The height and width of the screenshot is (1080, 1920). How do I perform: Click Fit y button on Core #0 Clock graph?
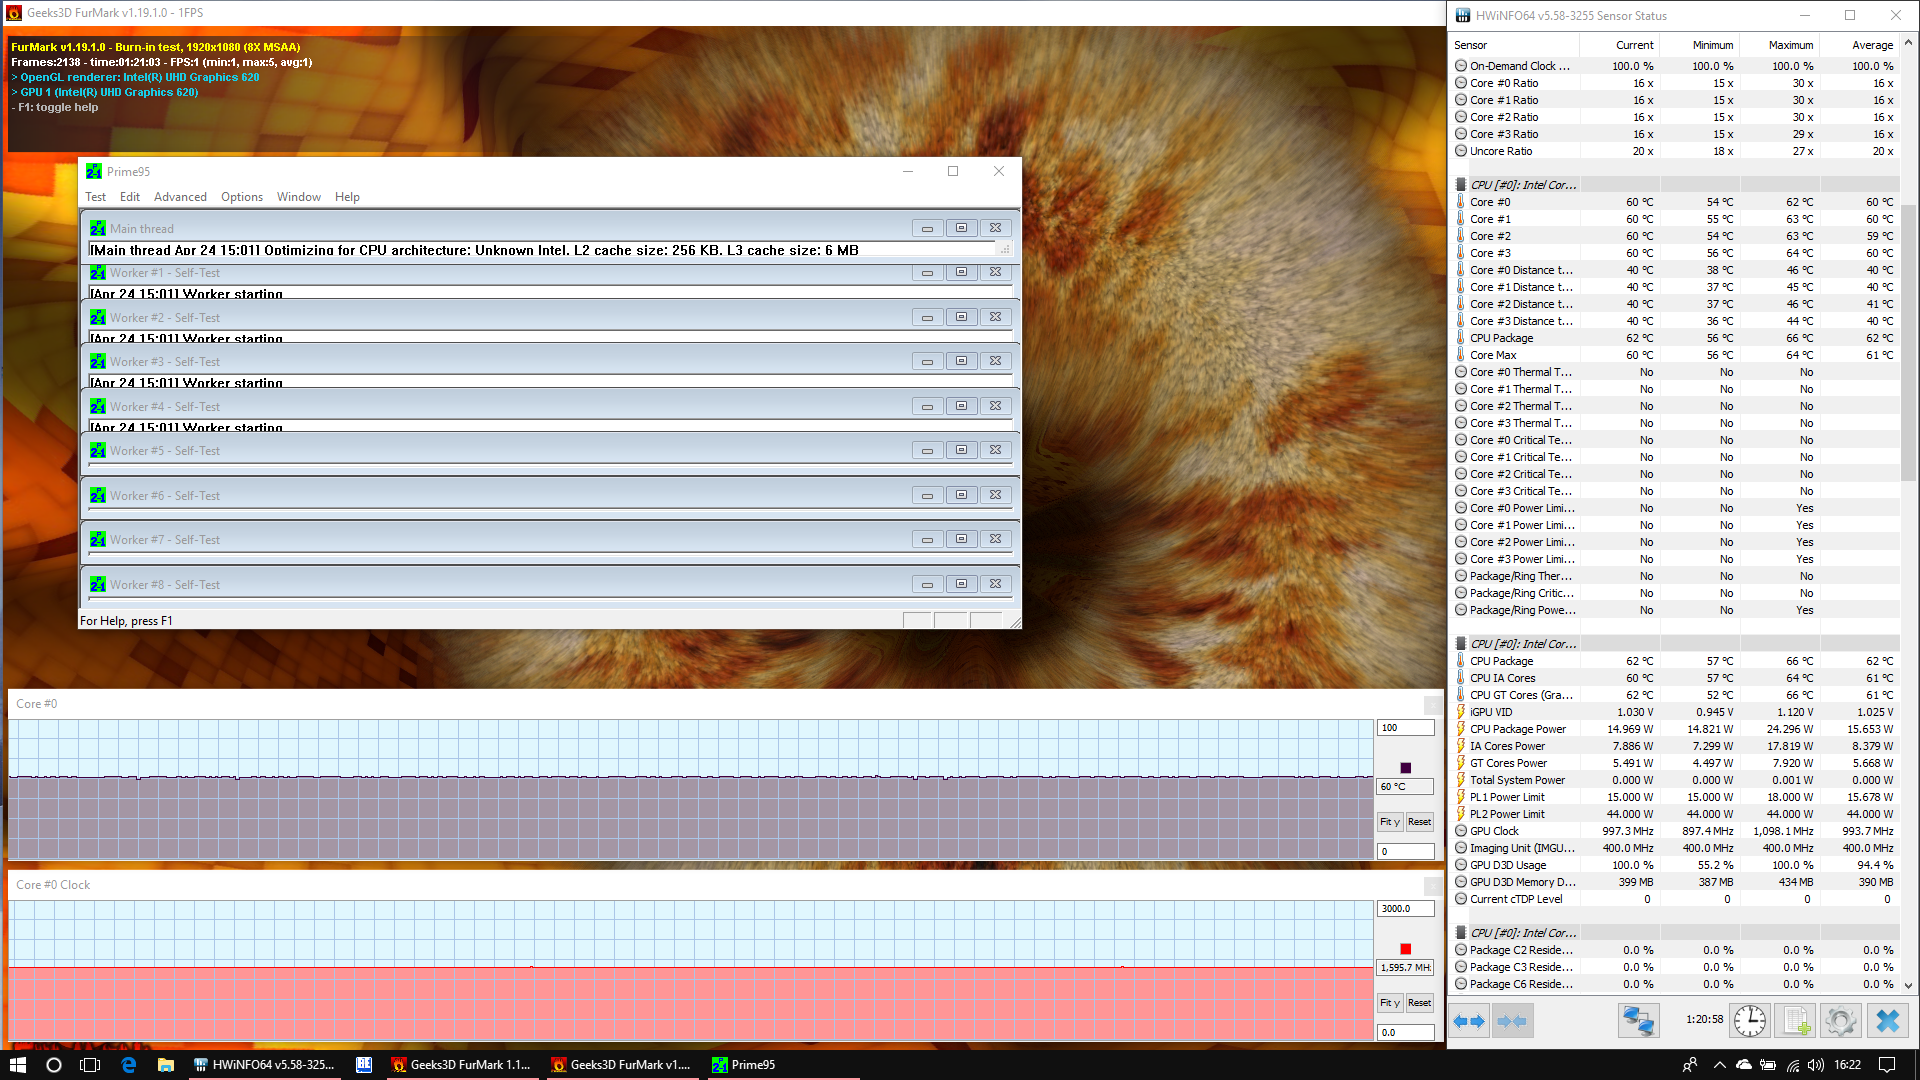(x=1390, y=1003)
